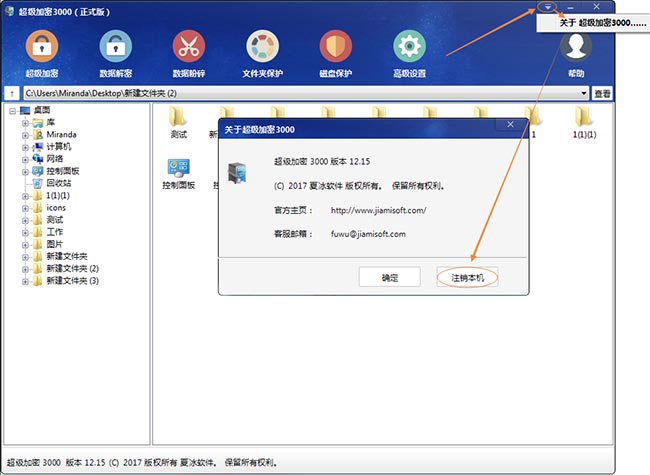Open the 超级加密 lock icon
The image size is (650, 475).
tap(42, 46)
